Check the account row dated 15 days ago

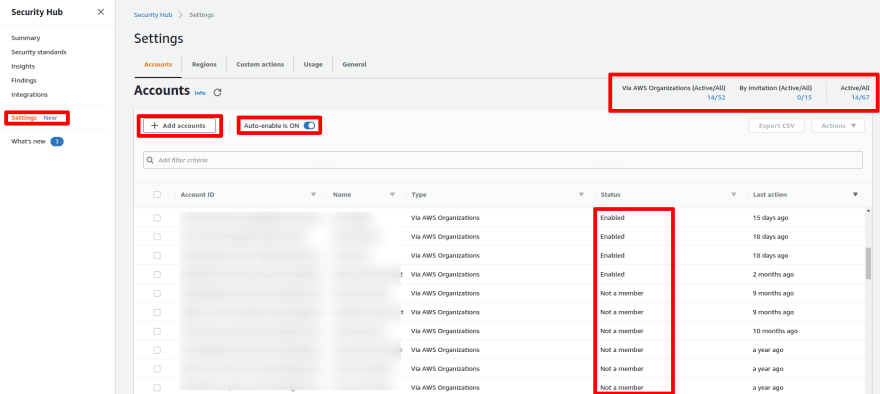[157, 217]
